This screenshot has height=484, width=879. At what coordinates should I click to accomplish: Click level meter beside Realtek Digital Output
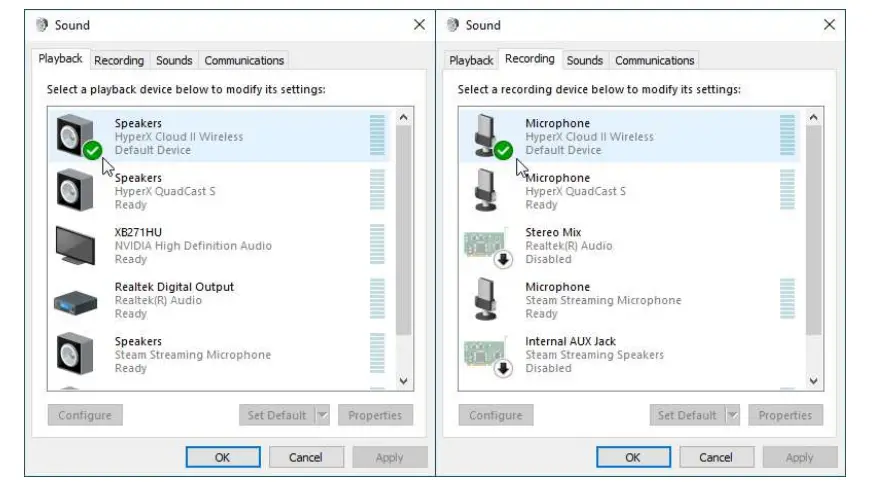(377, 299)
